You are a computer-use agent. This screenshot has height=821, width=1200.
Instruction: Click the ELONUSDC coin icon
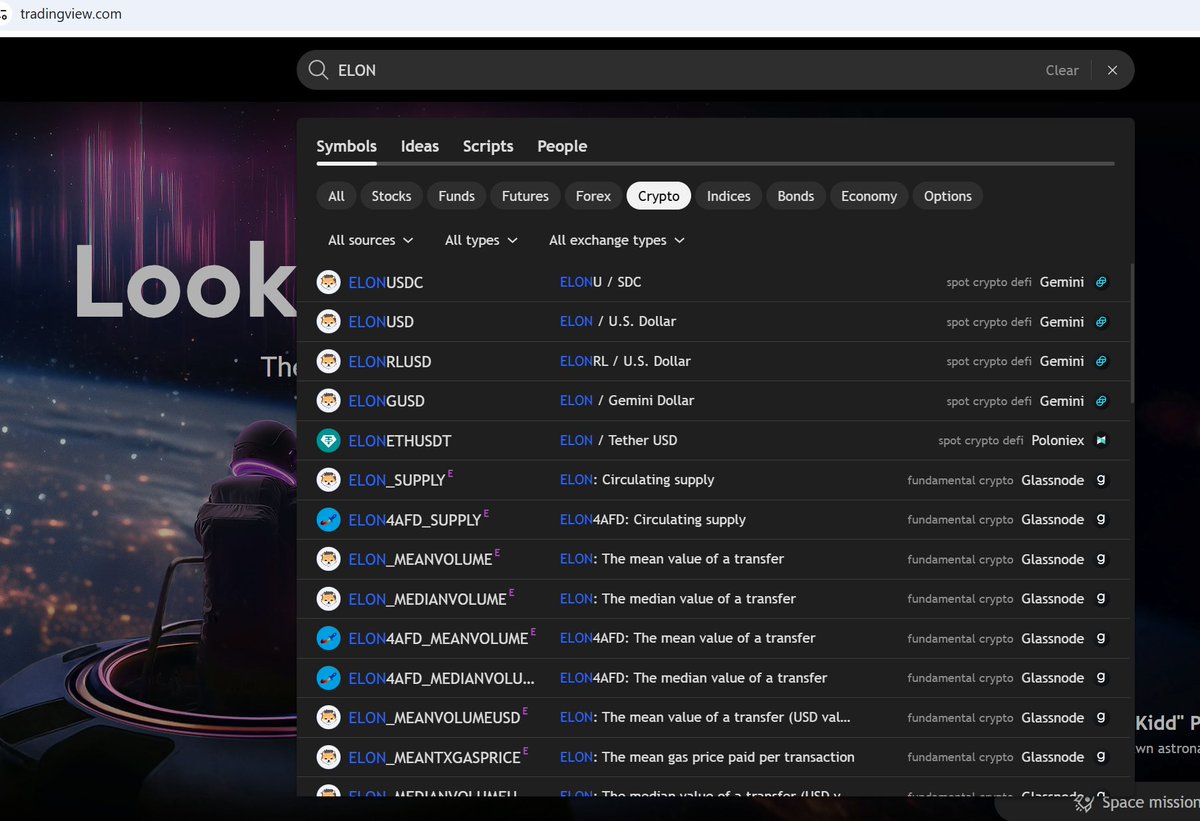point(329,283)
